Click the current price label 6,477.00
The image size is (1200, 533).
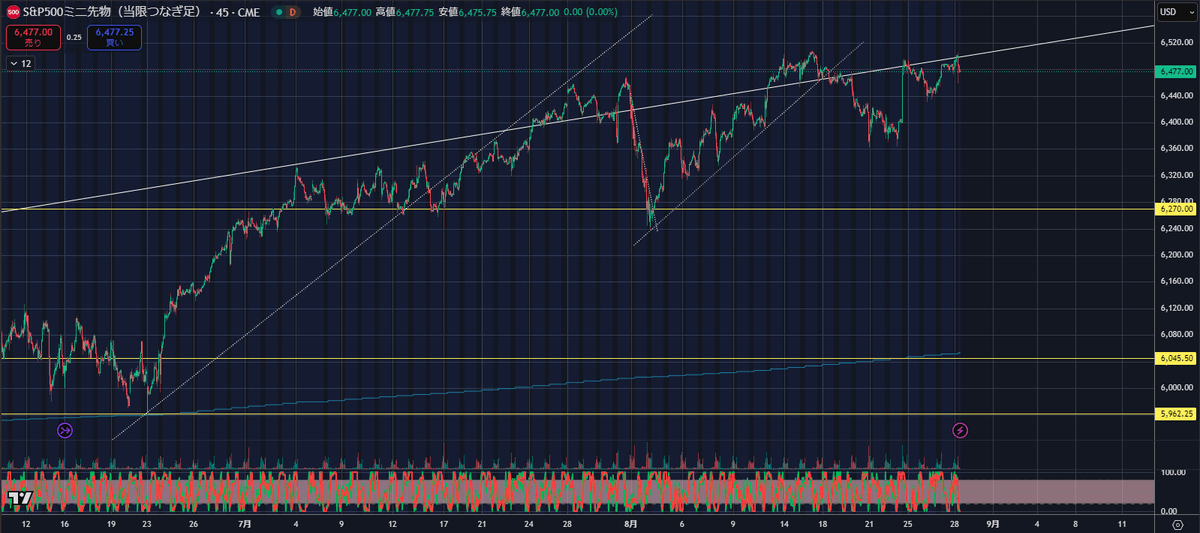point(1175,71)
